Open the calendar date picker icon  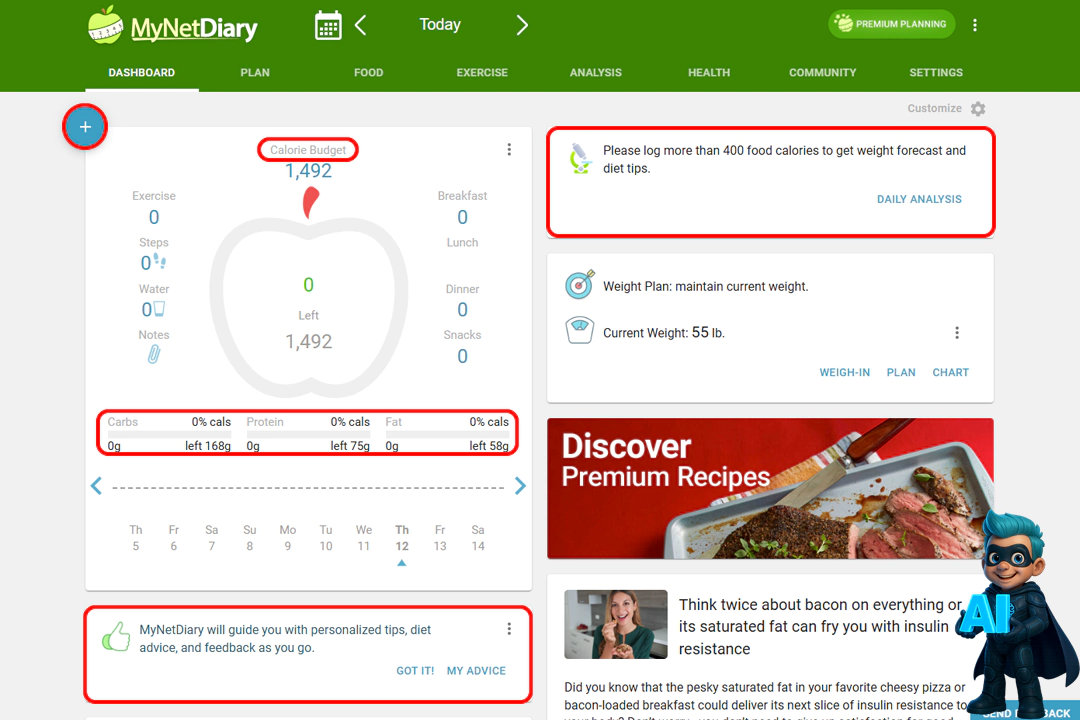(x=328, y=24)
